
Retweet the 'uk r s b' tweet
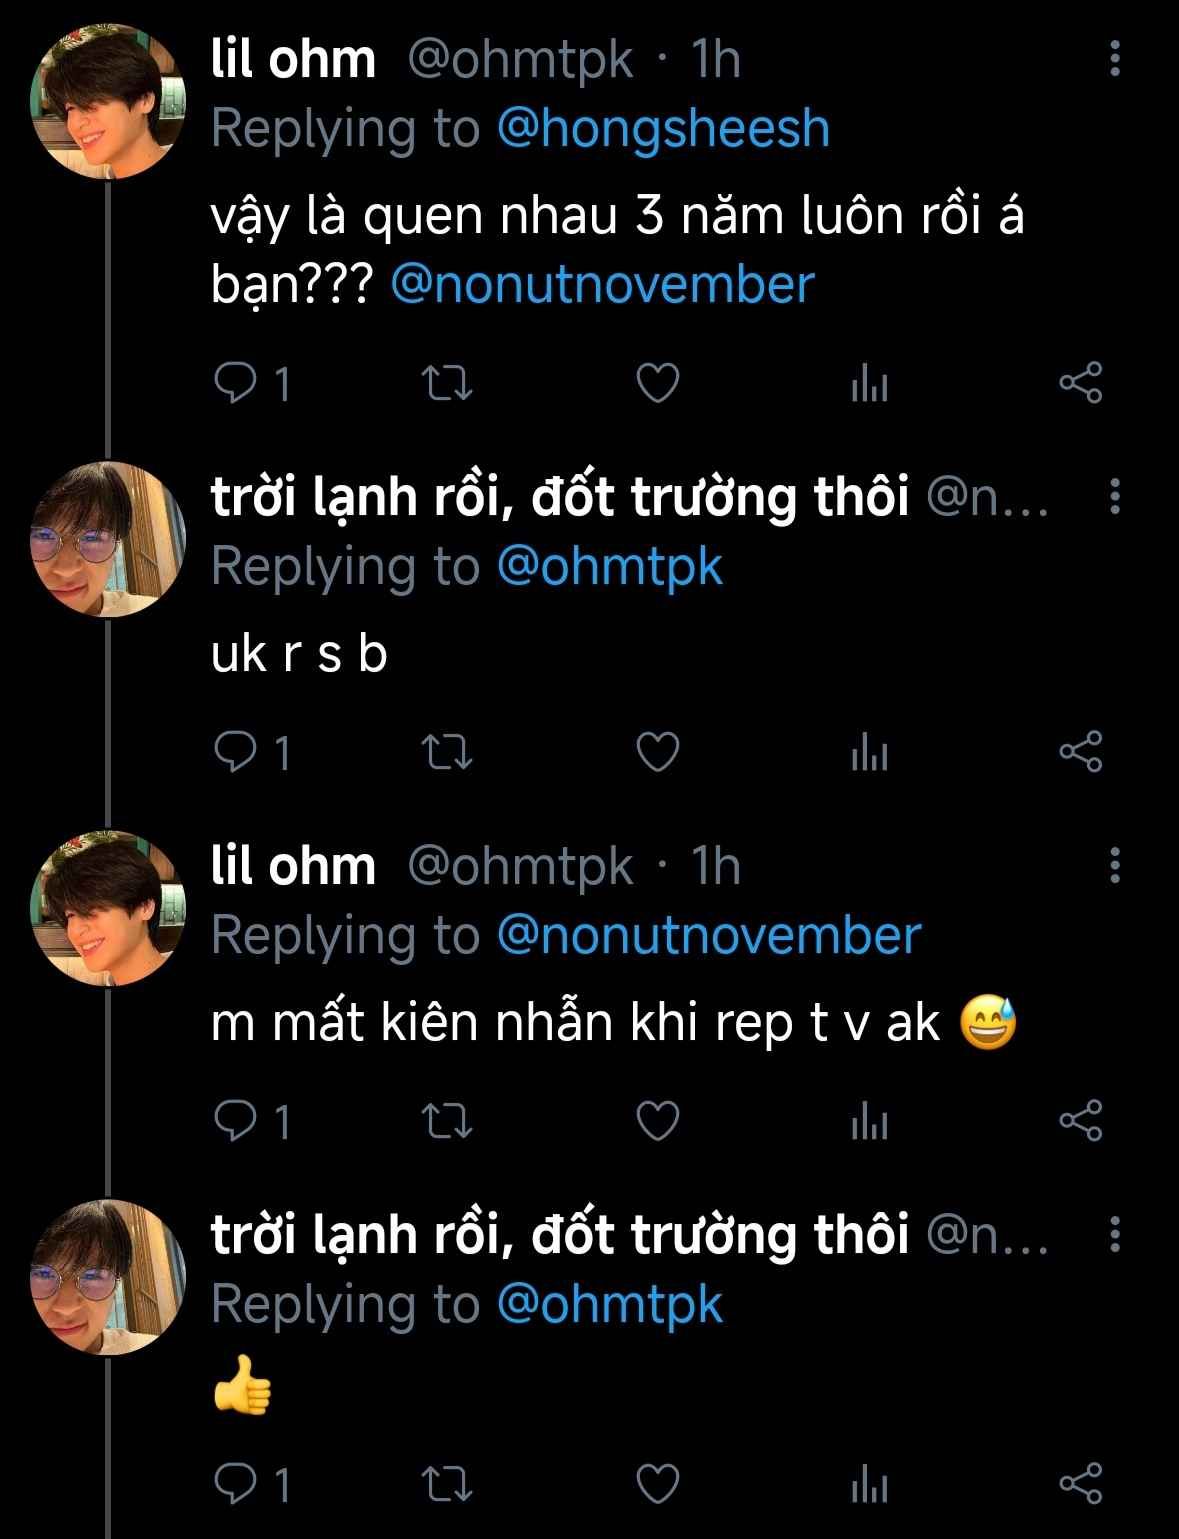(x=448, y=752)
